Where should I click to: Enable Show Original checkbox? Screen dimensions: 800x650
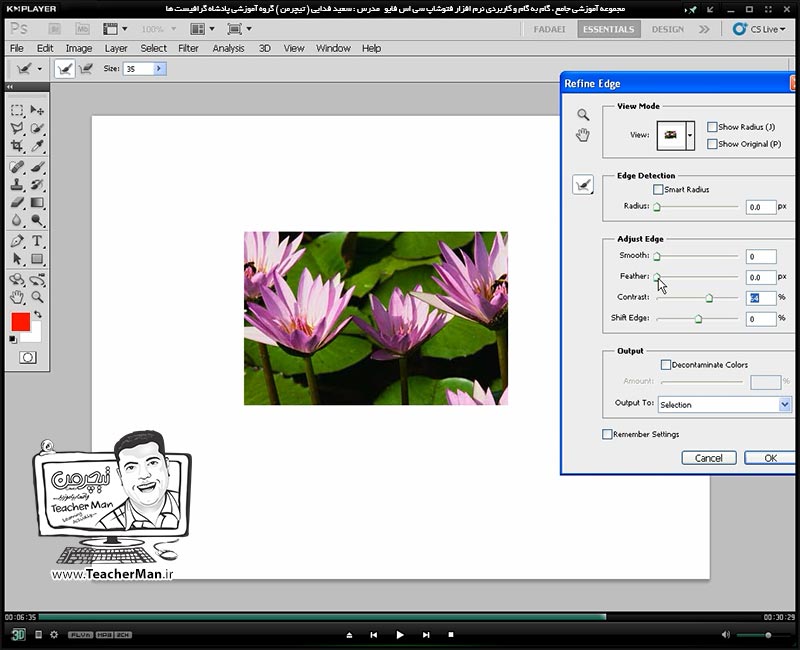pos(712,144)
